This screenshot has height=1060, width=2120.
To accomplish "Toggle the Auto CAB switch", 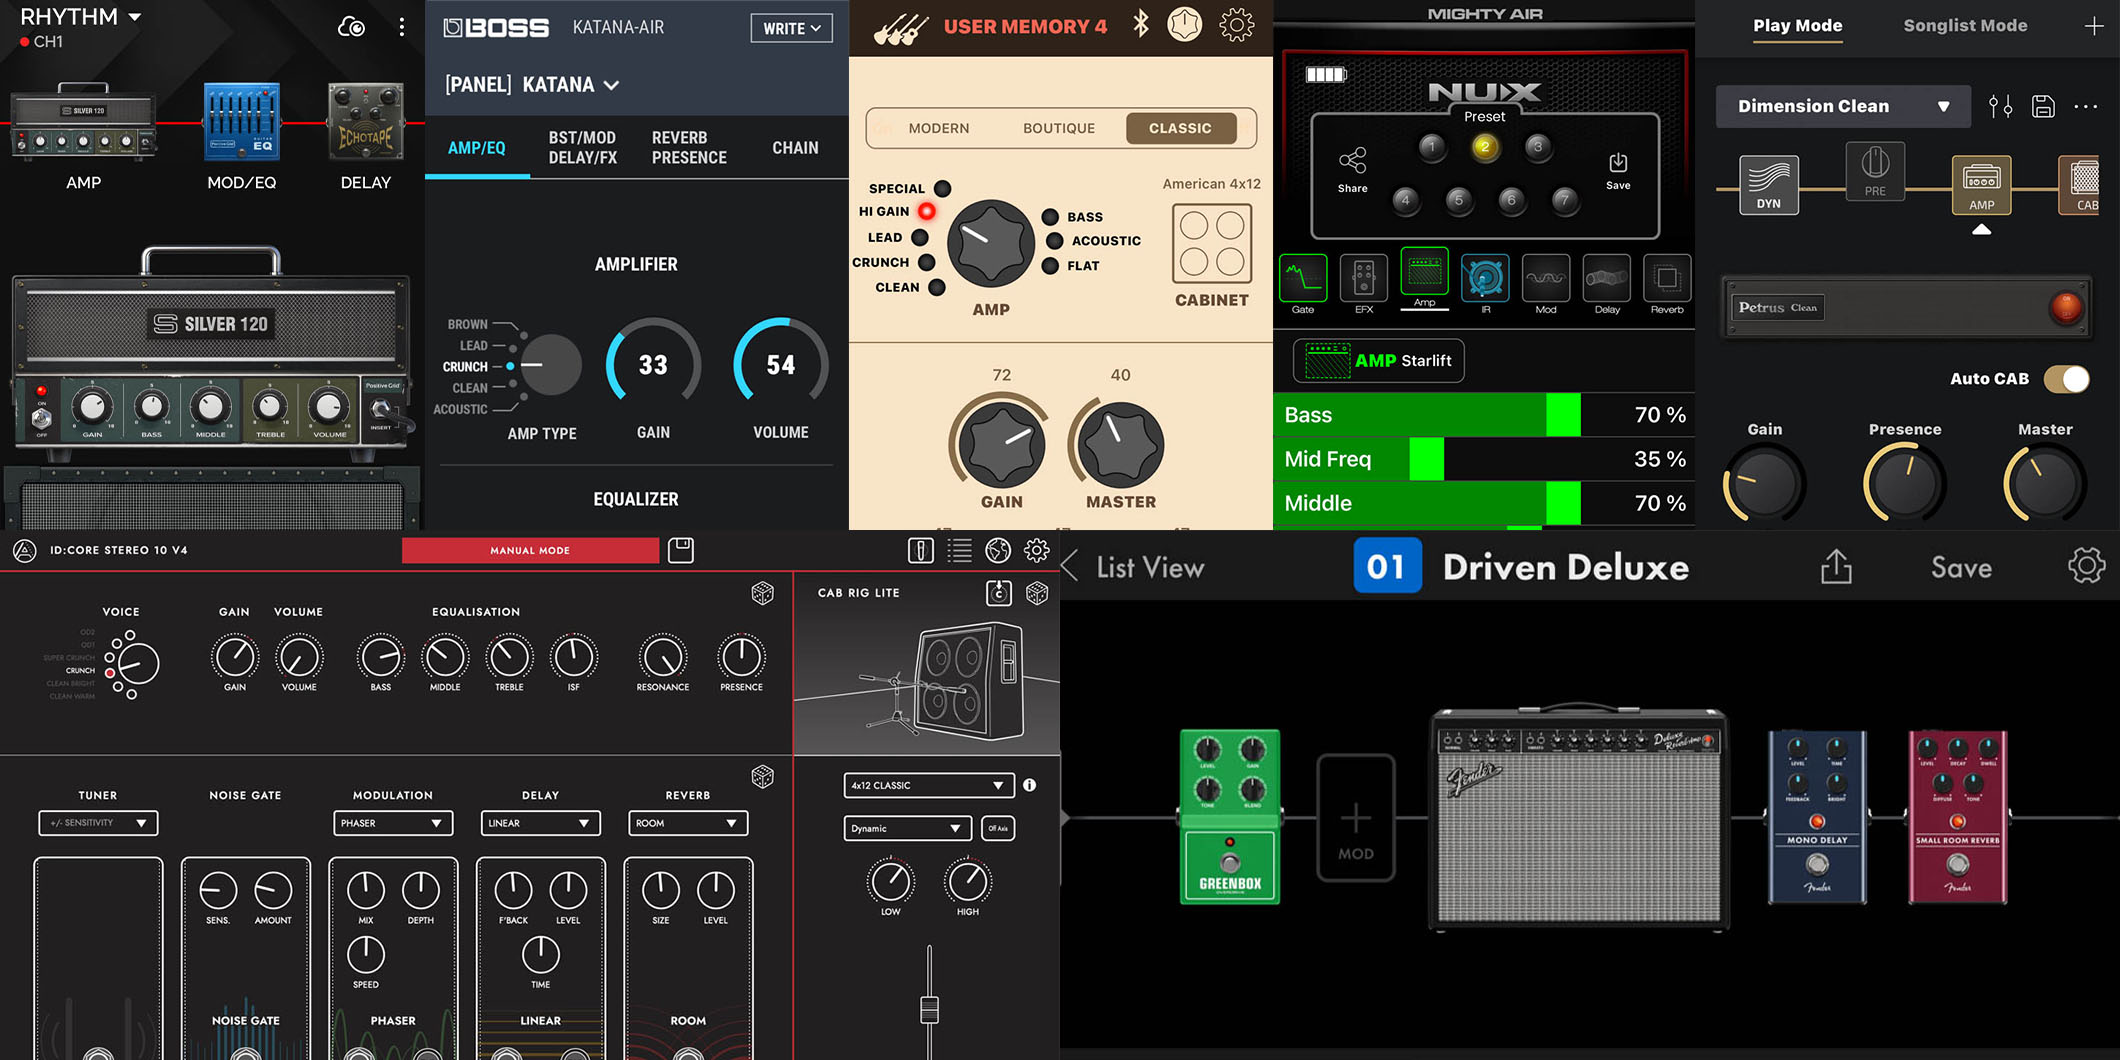I will 2066,379.
